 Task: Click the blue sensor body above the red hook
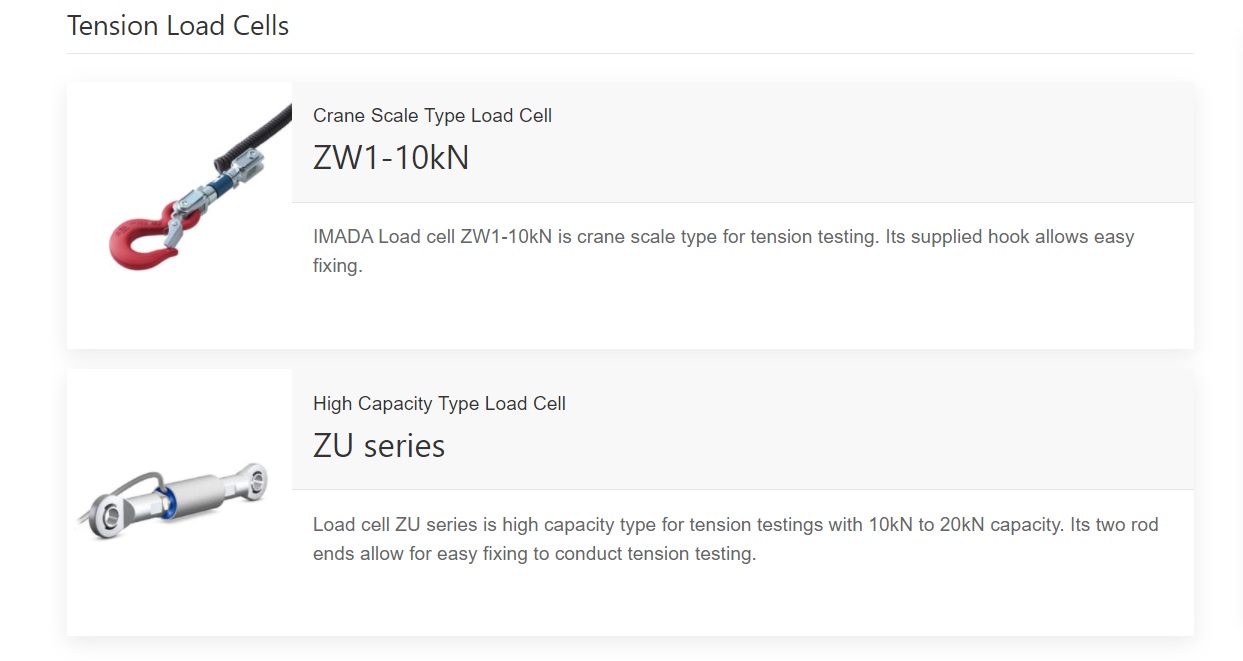point(213,188)
